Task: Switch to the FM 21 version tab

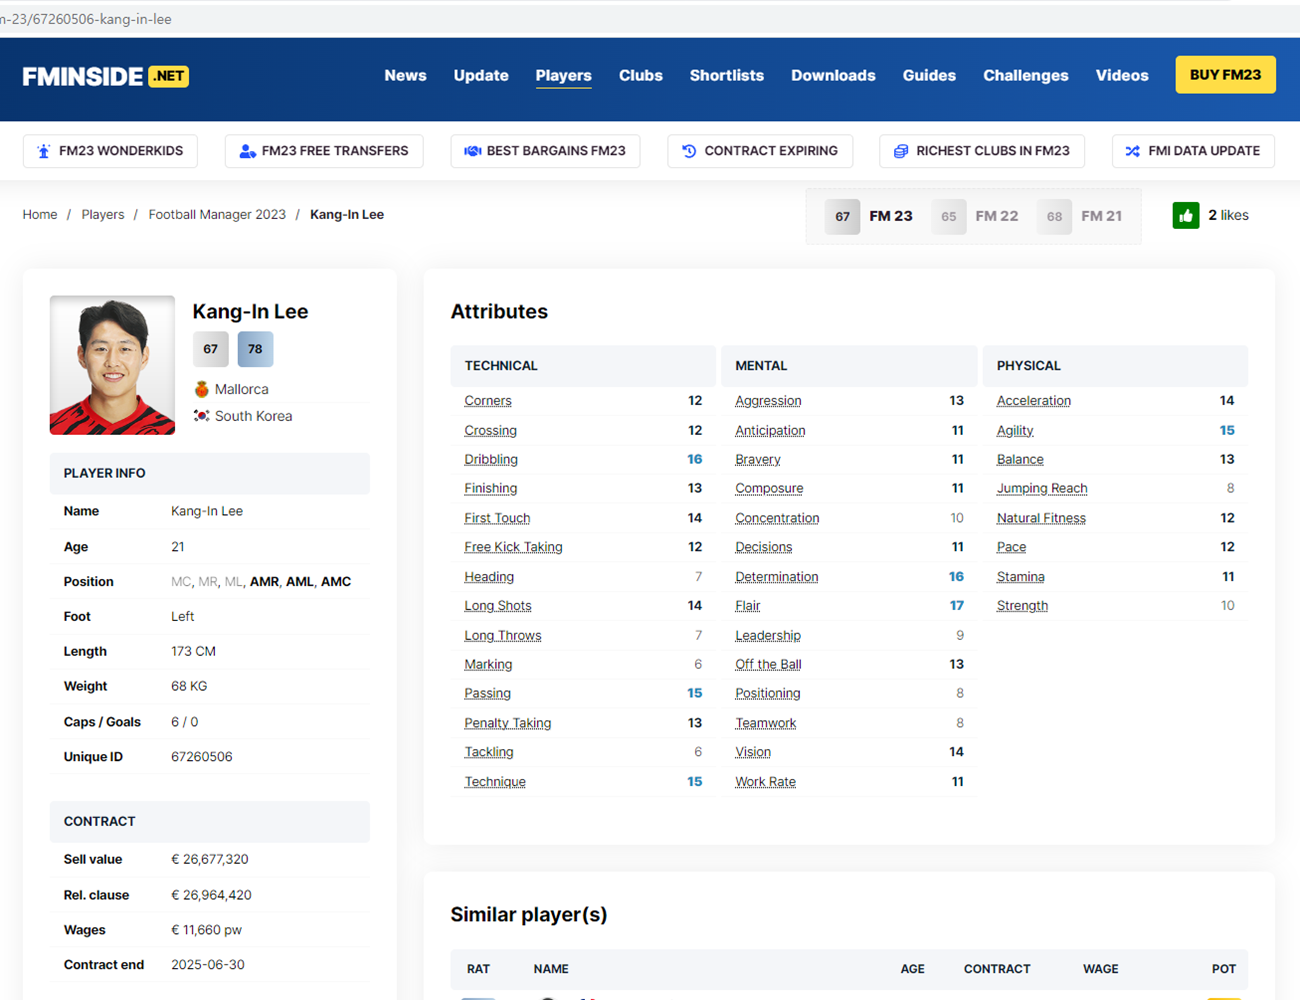Action: [1080, 216]
